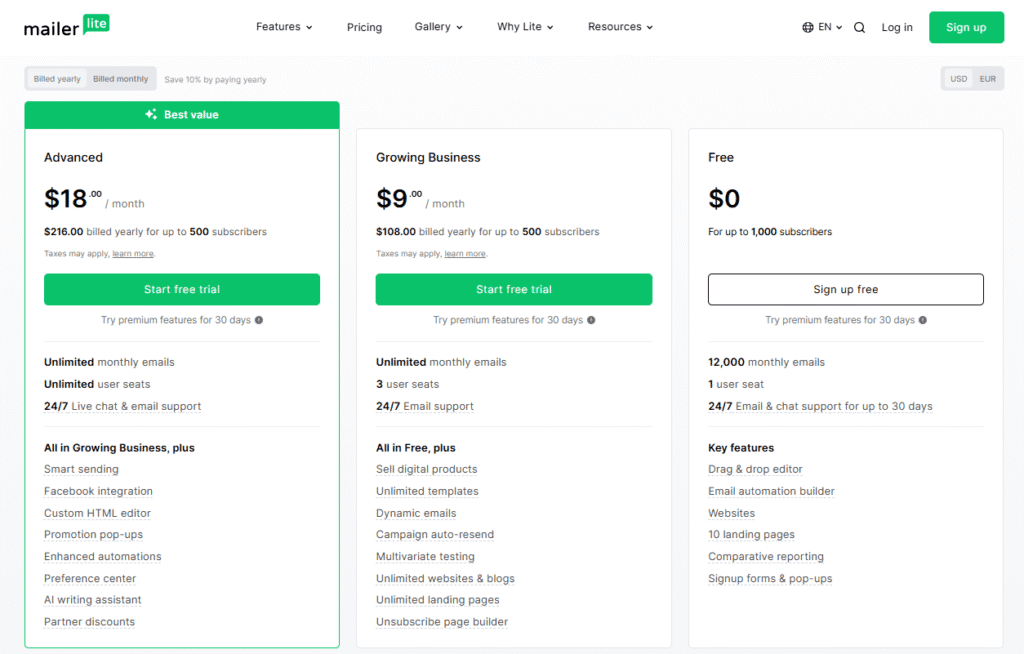Image resolution: width=1024 pixels, height=654 pixels.
Task: Click 10 landing pages feature
Action: point(751,534)
